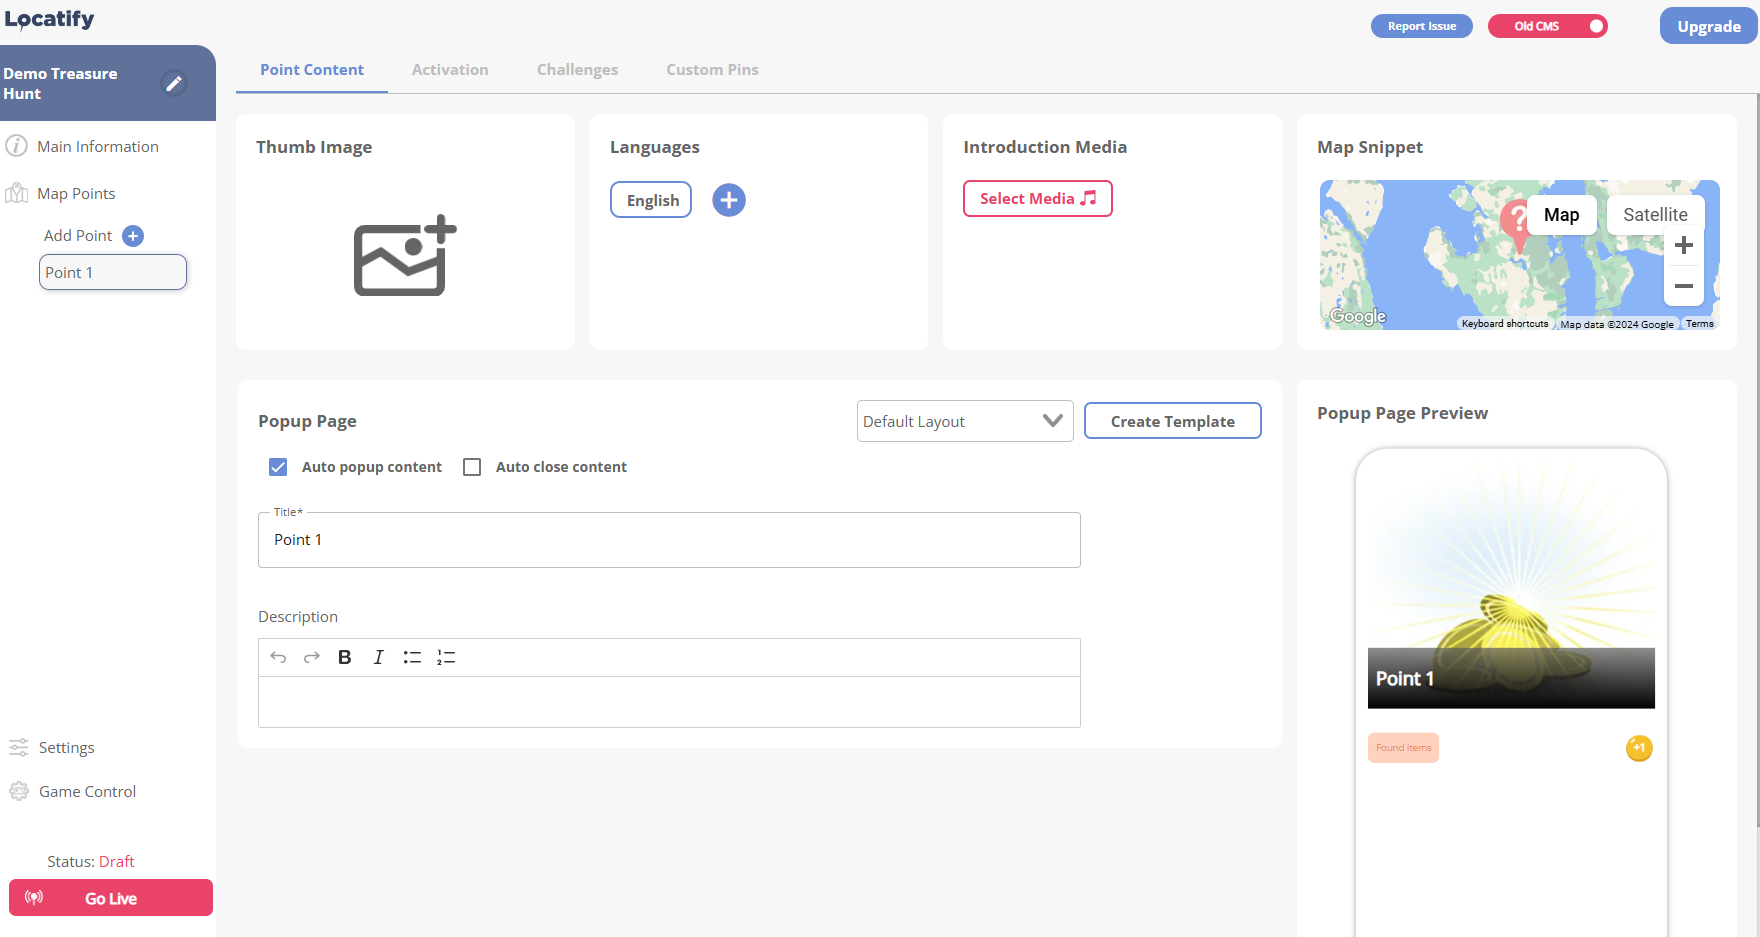Insert a bulleted list in the description
1760x937 pixels.
pyautogui.click(x=412, y=657)
